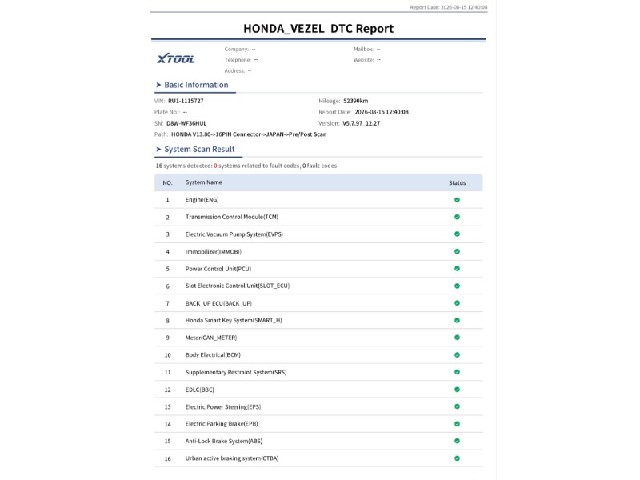Select Meter(CAN_METER) text

coord(211,338)
